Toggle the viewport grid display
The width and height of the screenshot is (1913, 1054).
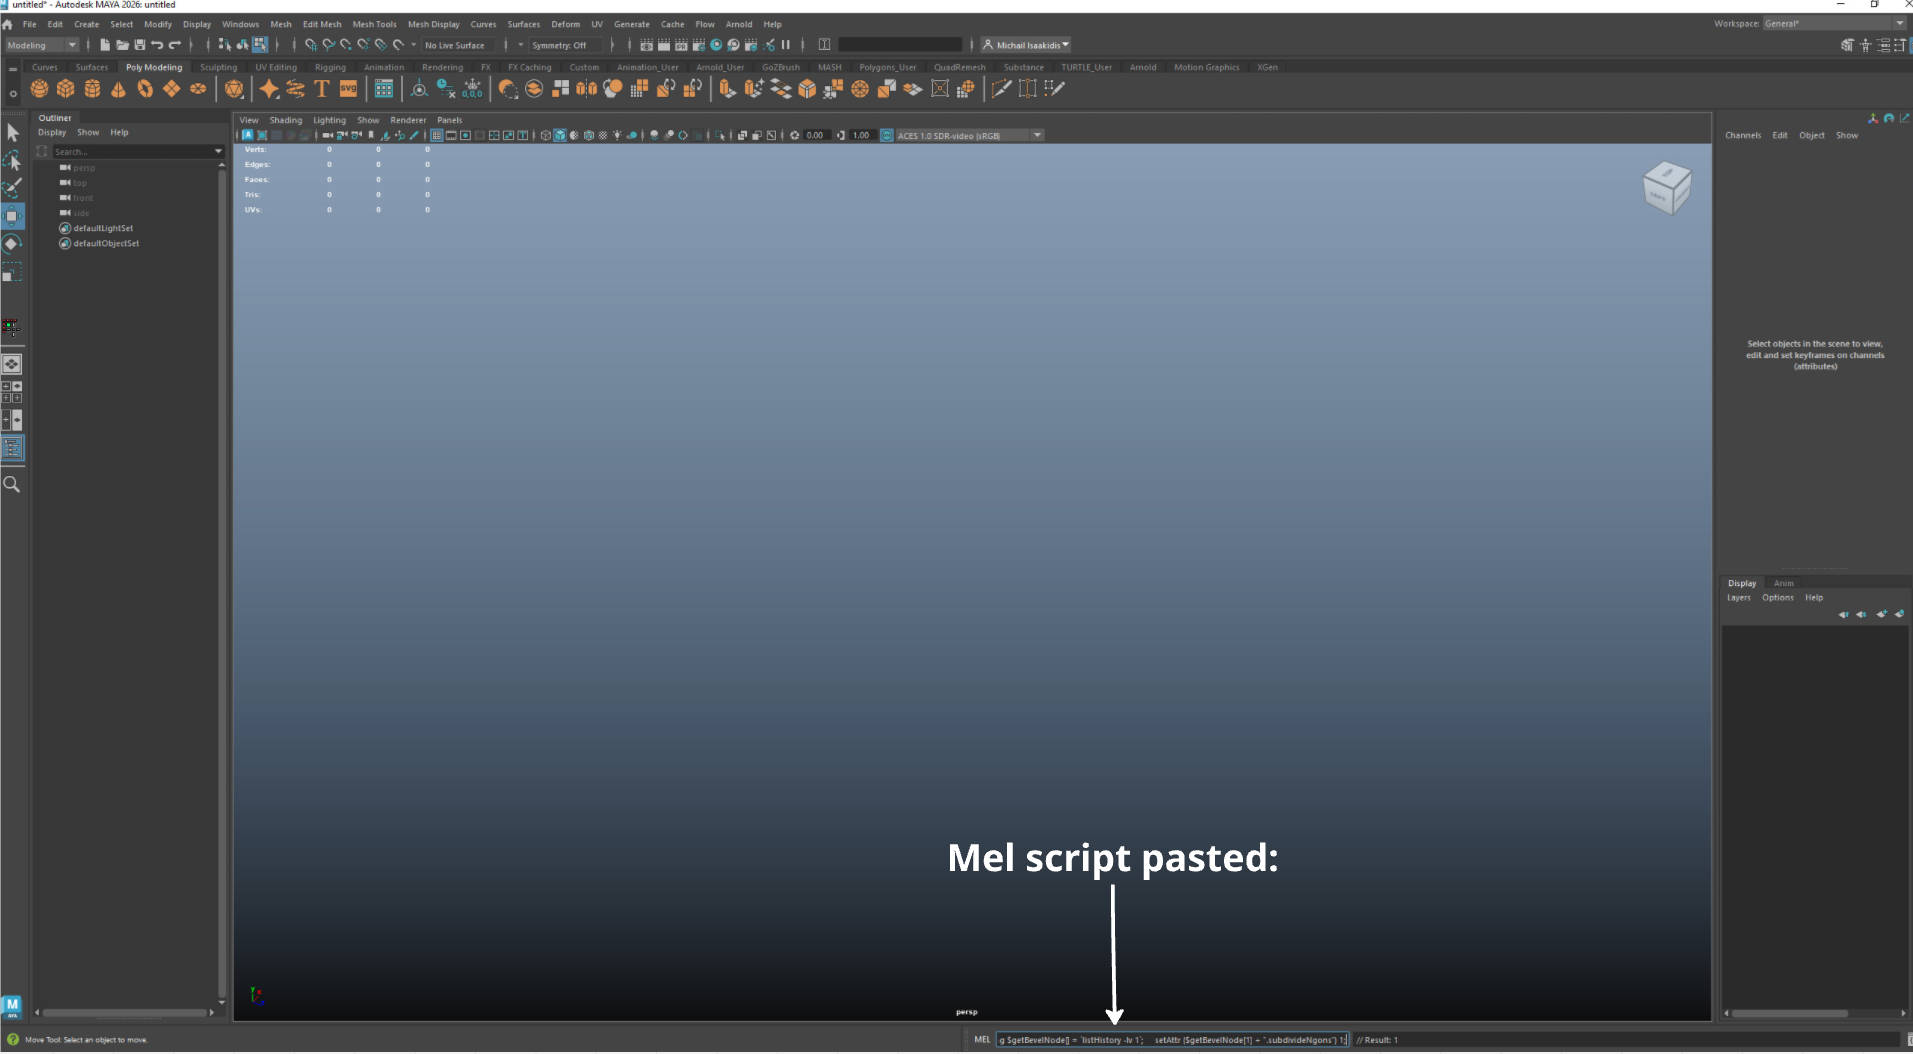[x=437, y=135]
